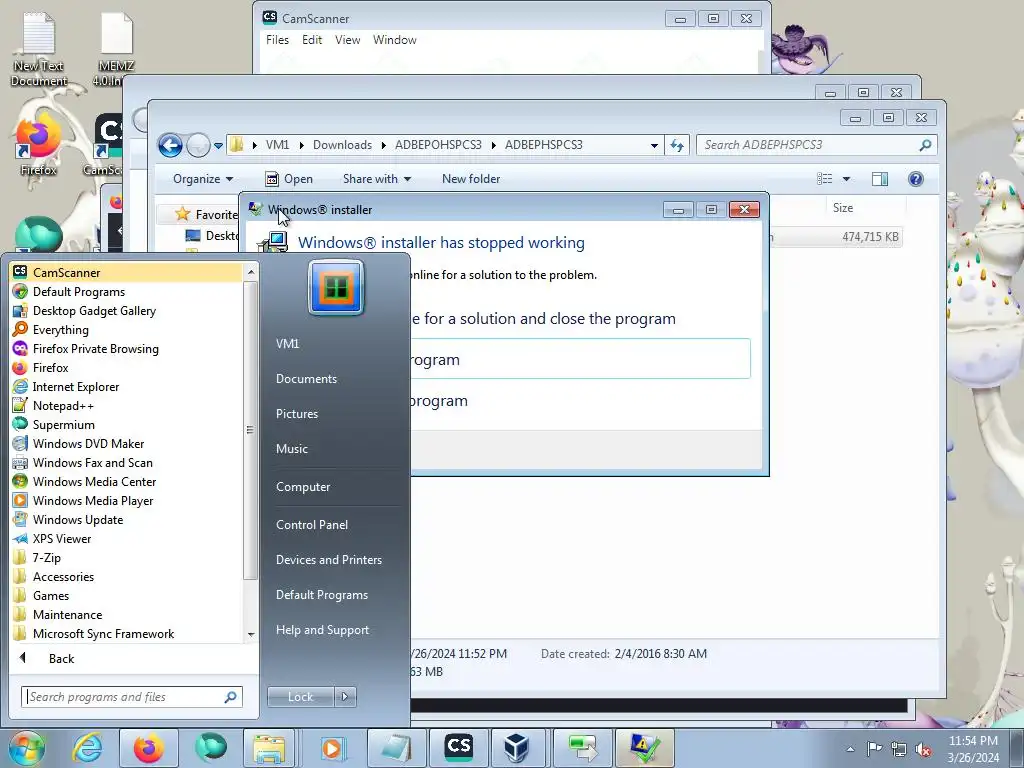1024x768 pixels.
Task: Open the Files menu in CamScanner
Action: pyautogui.click(x=277, y=40)
